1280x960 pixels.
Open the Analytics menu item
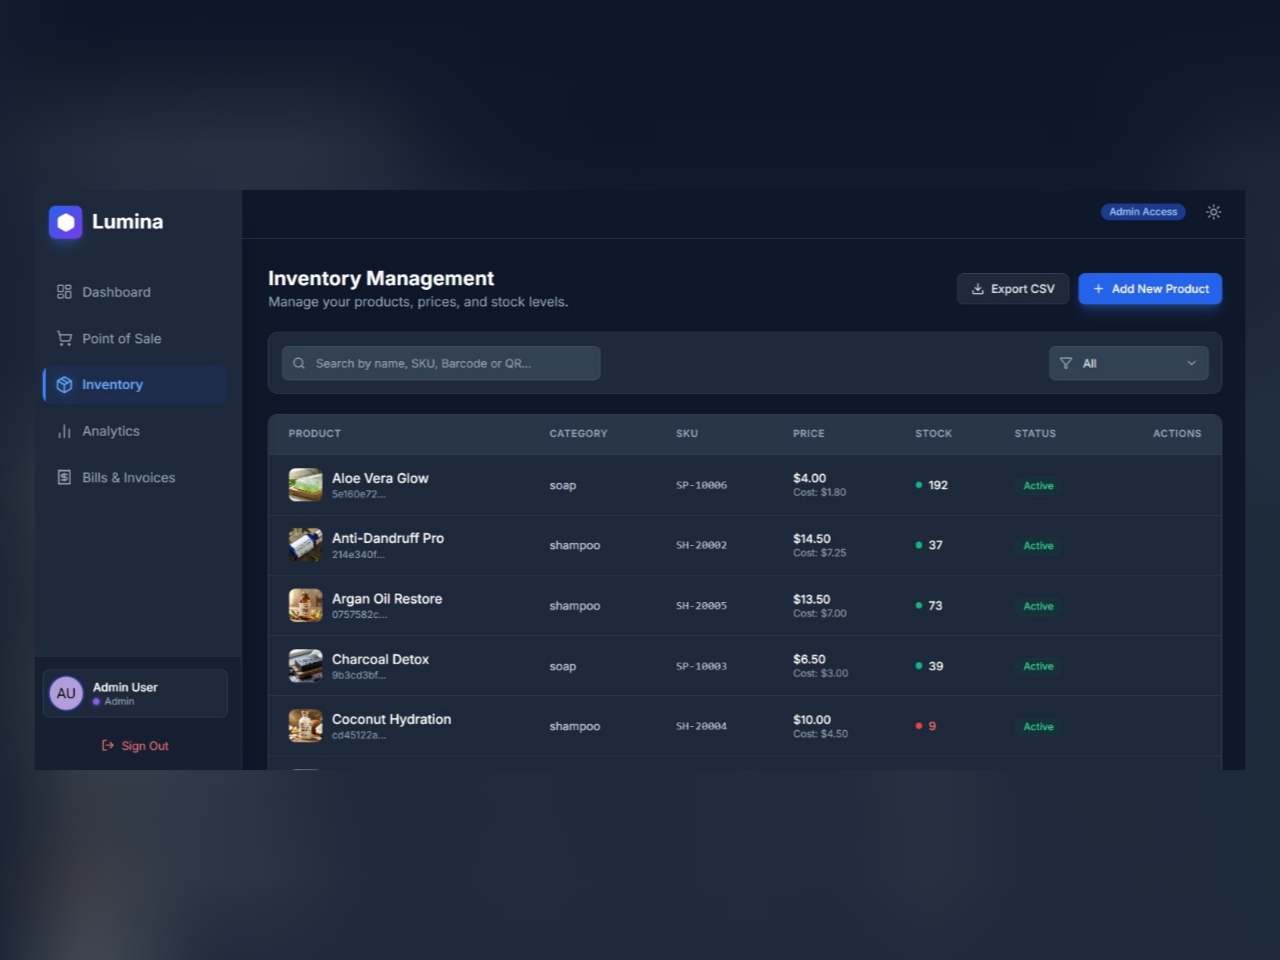point(110,431)
